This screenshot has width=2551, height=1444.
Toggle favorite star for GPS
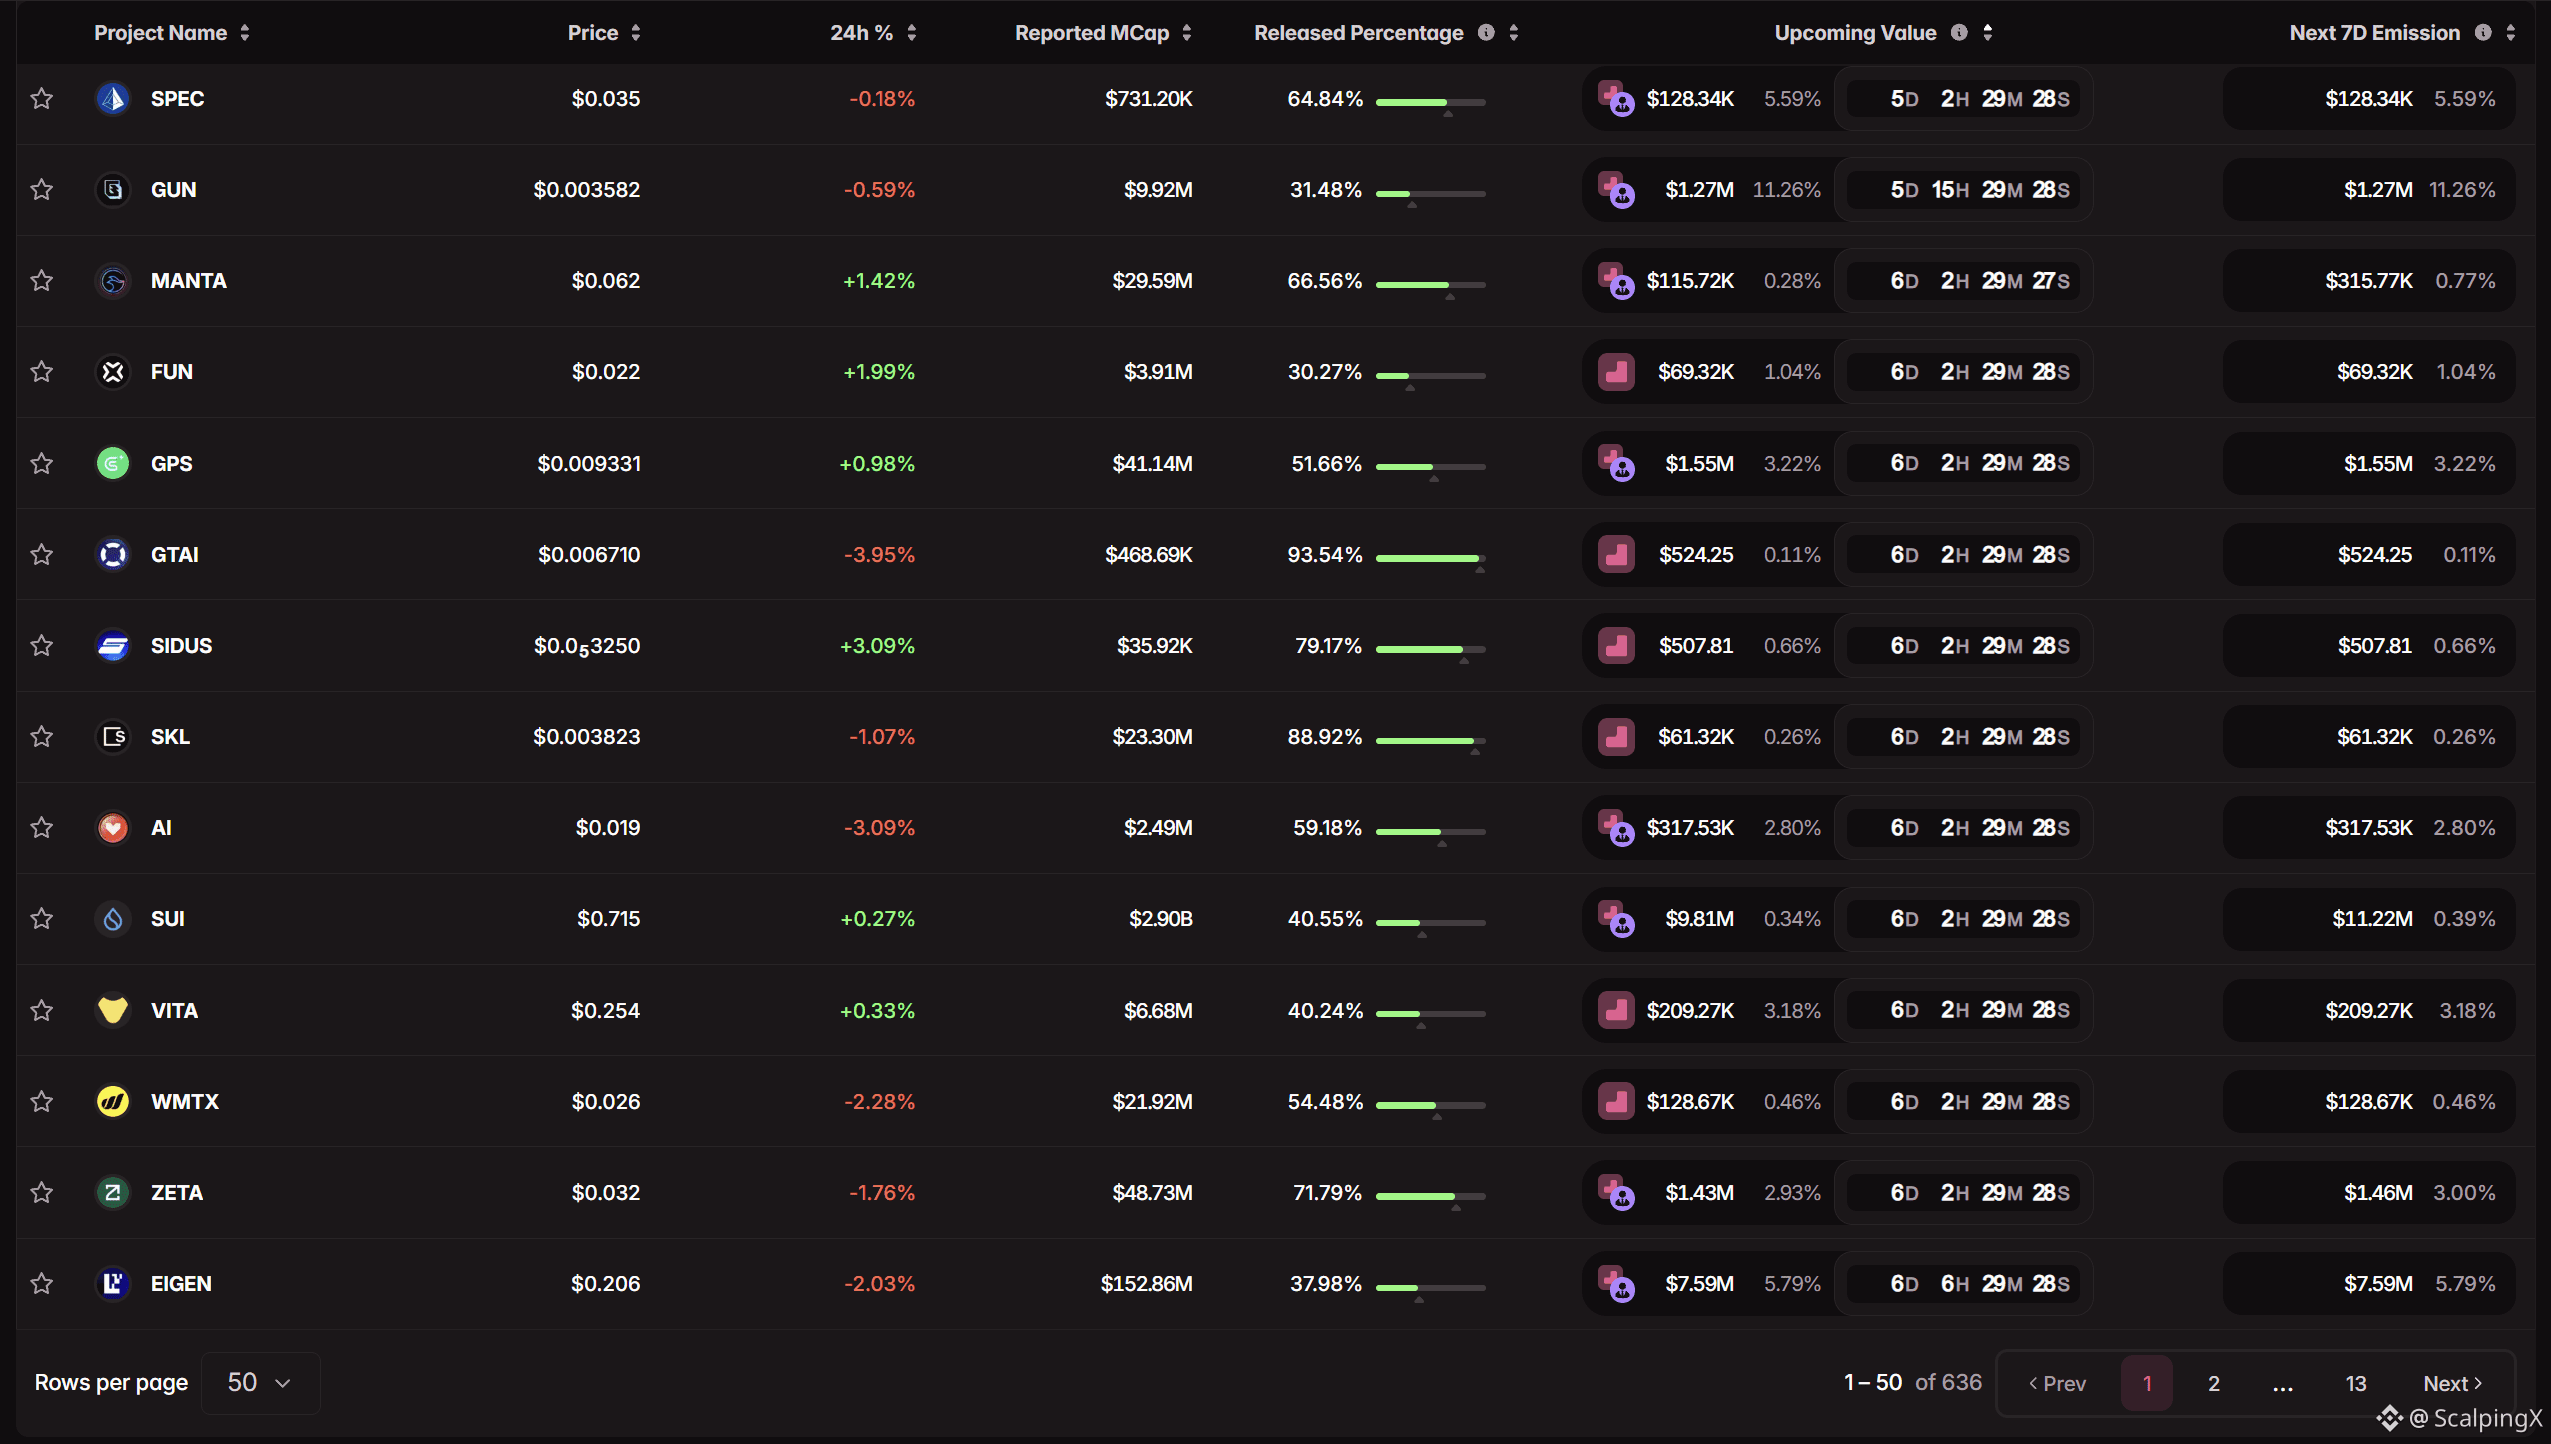coord(41,463)
